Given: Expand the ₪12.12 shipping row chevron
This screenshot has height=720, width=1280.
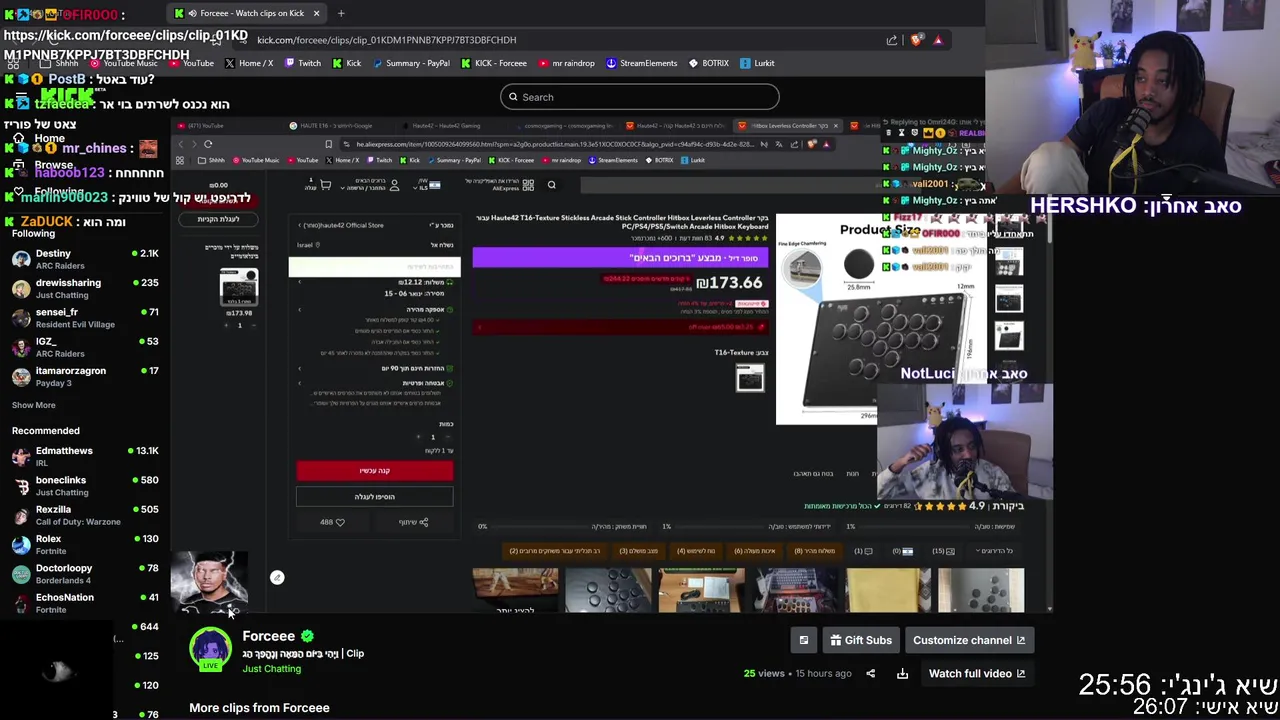Looking at the screenshot, I should pyautogui.click(x=299, y=282).
